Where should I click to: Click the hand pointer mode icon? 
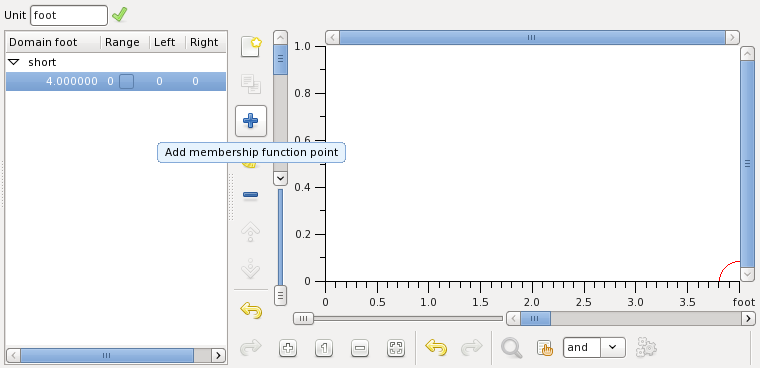[x=544, y=348]
